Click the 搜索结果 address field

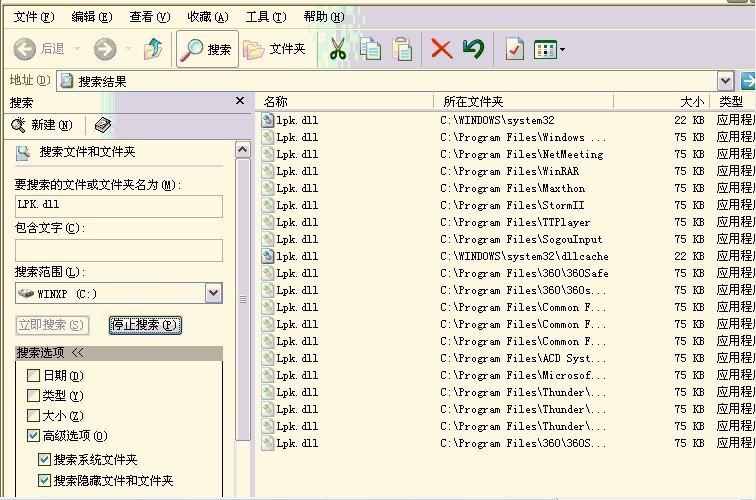[386, 81]
